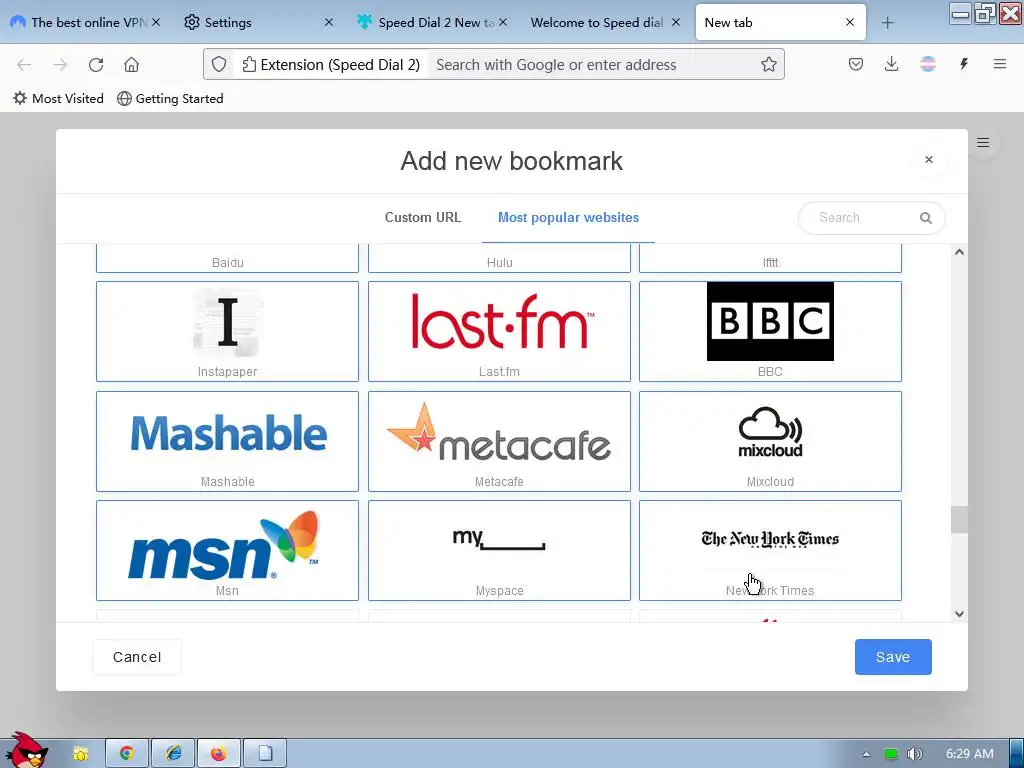The height and width of the screenshot is (768, 1024).
Task: Choose the Instapaper website tile
Action: click(x=227, y=331)
